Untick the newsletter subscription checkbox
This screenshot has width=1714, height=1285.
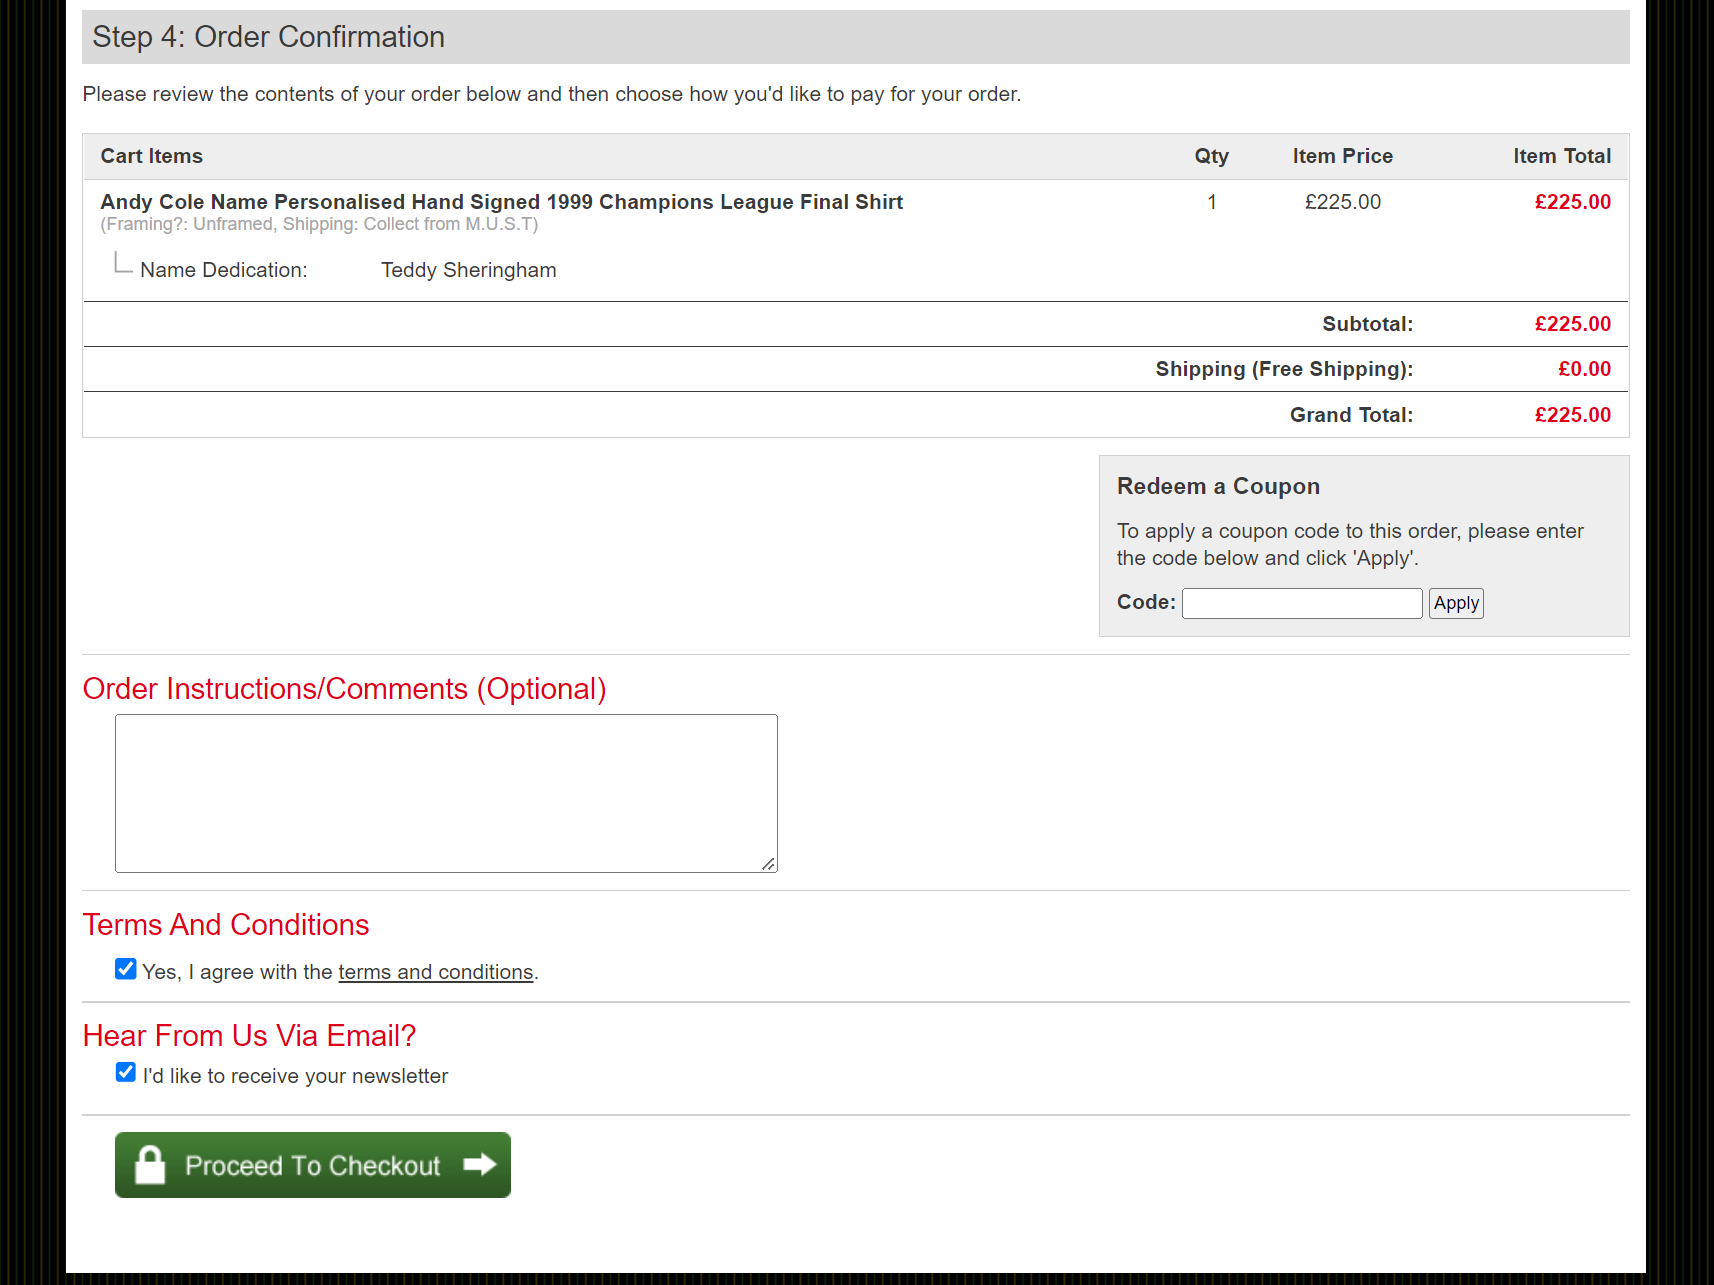click(x=125, y=1073)
